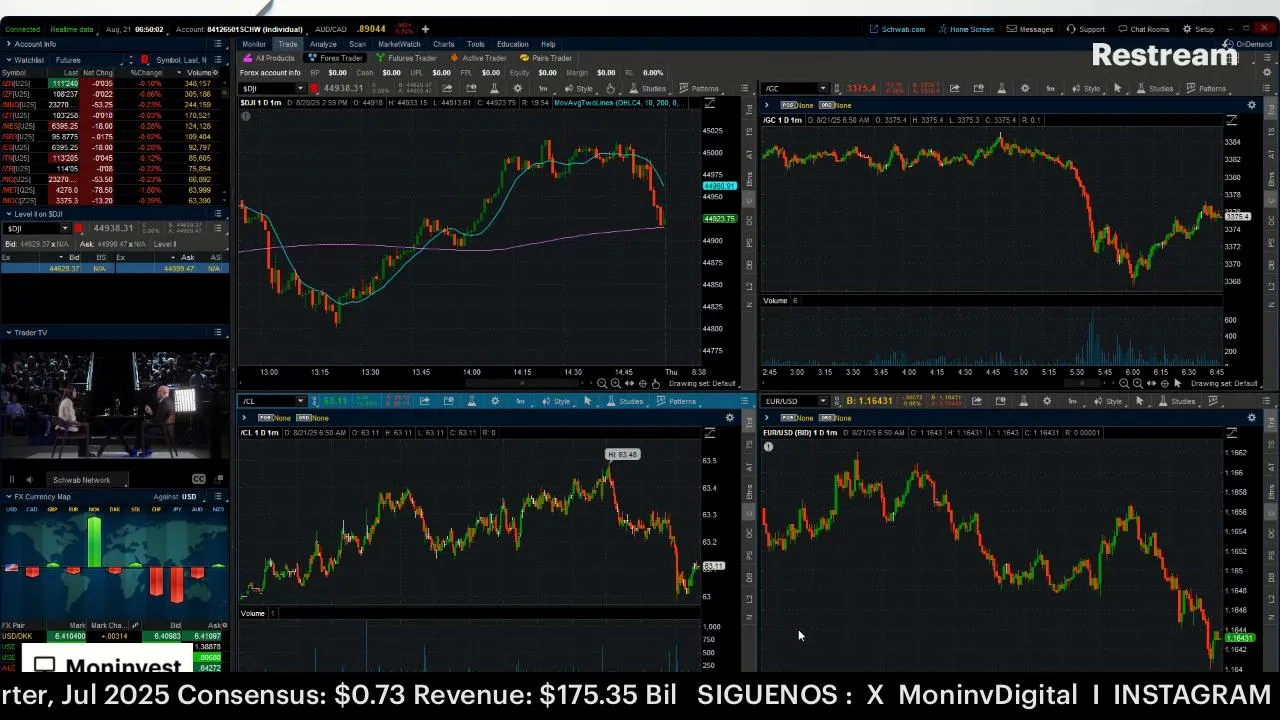The height and width of the screenshot is (720, 1280).
Task: Open the FX Currency Map menu icon
Action: (218, 497)
